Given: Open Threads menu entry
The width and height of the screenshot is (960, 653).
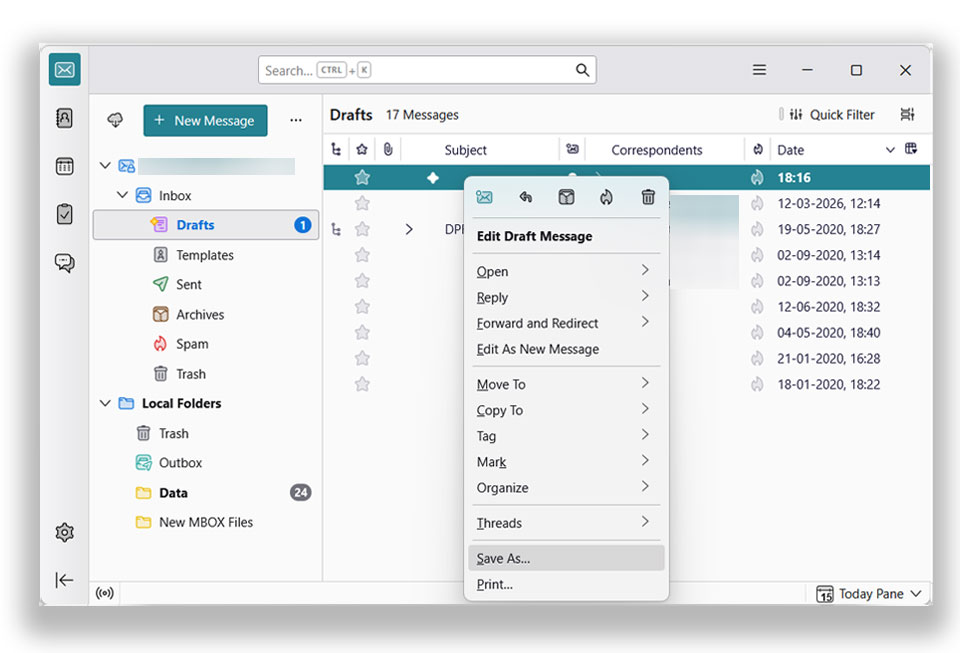Looking at the screenshot, I should pyautogui.click(x=566, y=523).
